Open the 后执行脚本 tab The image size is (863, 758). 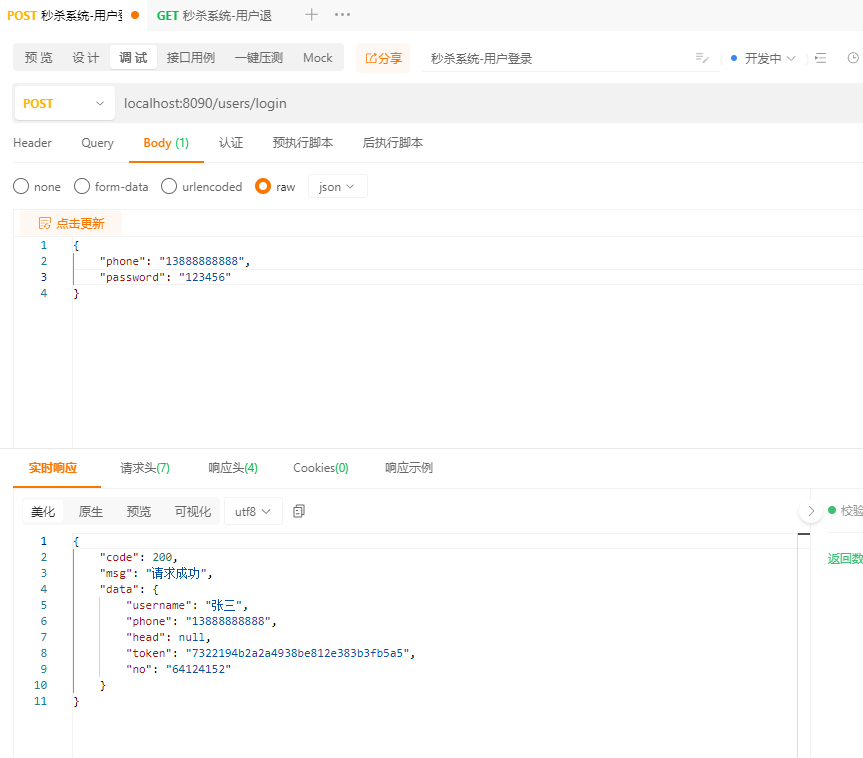[392, 143]
